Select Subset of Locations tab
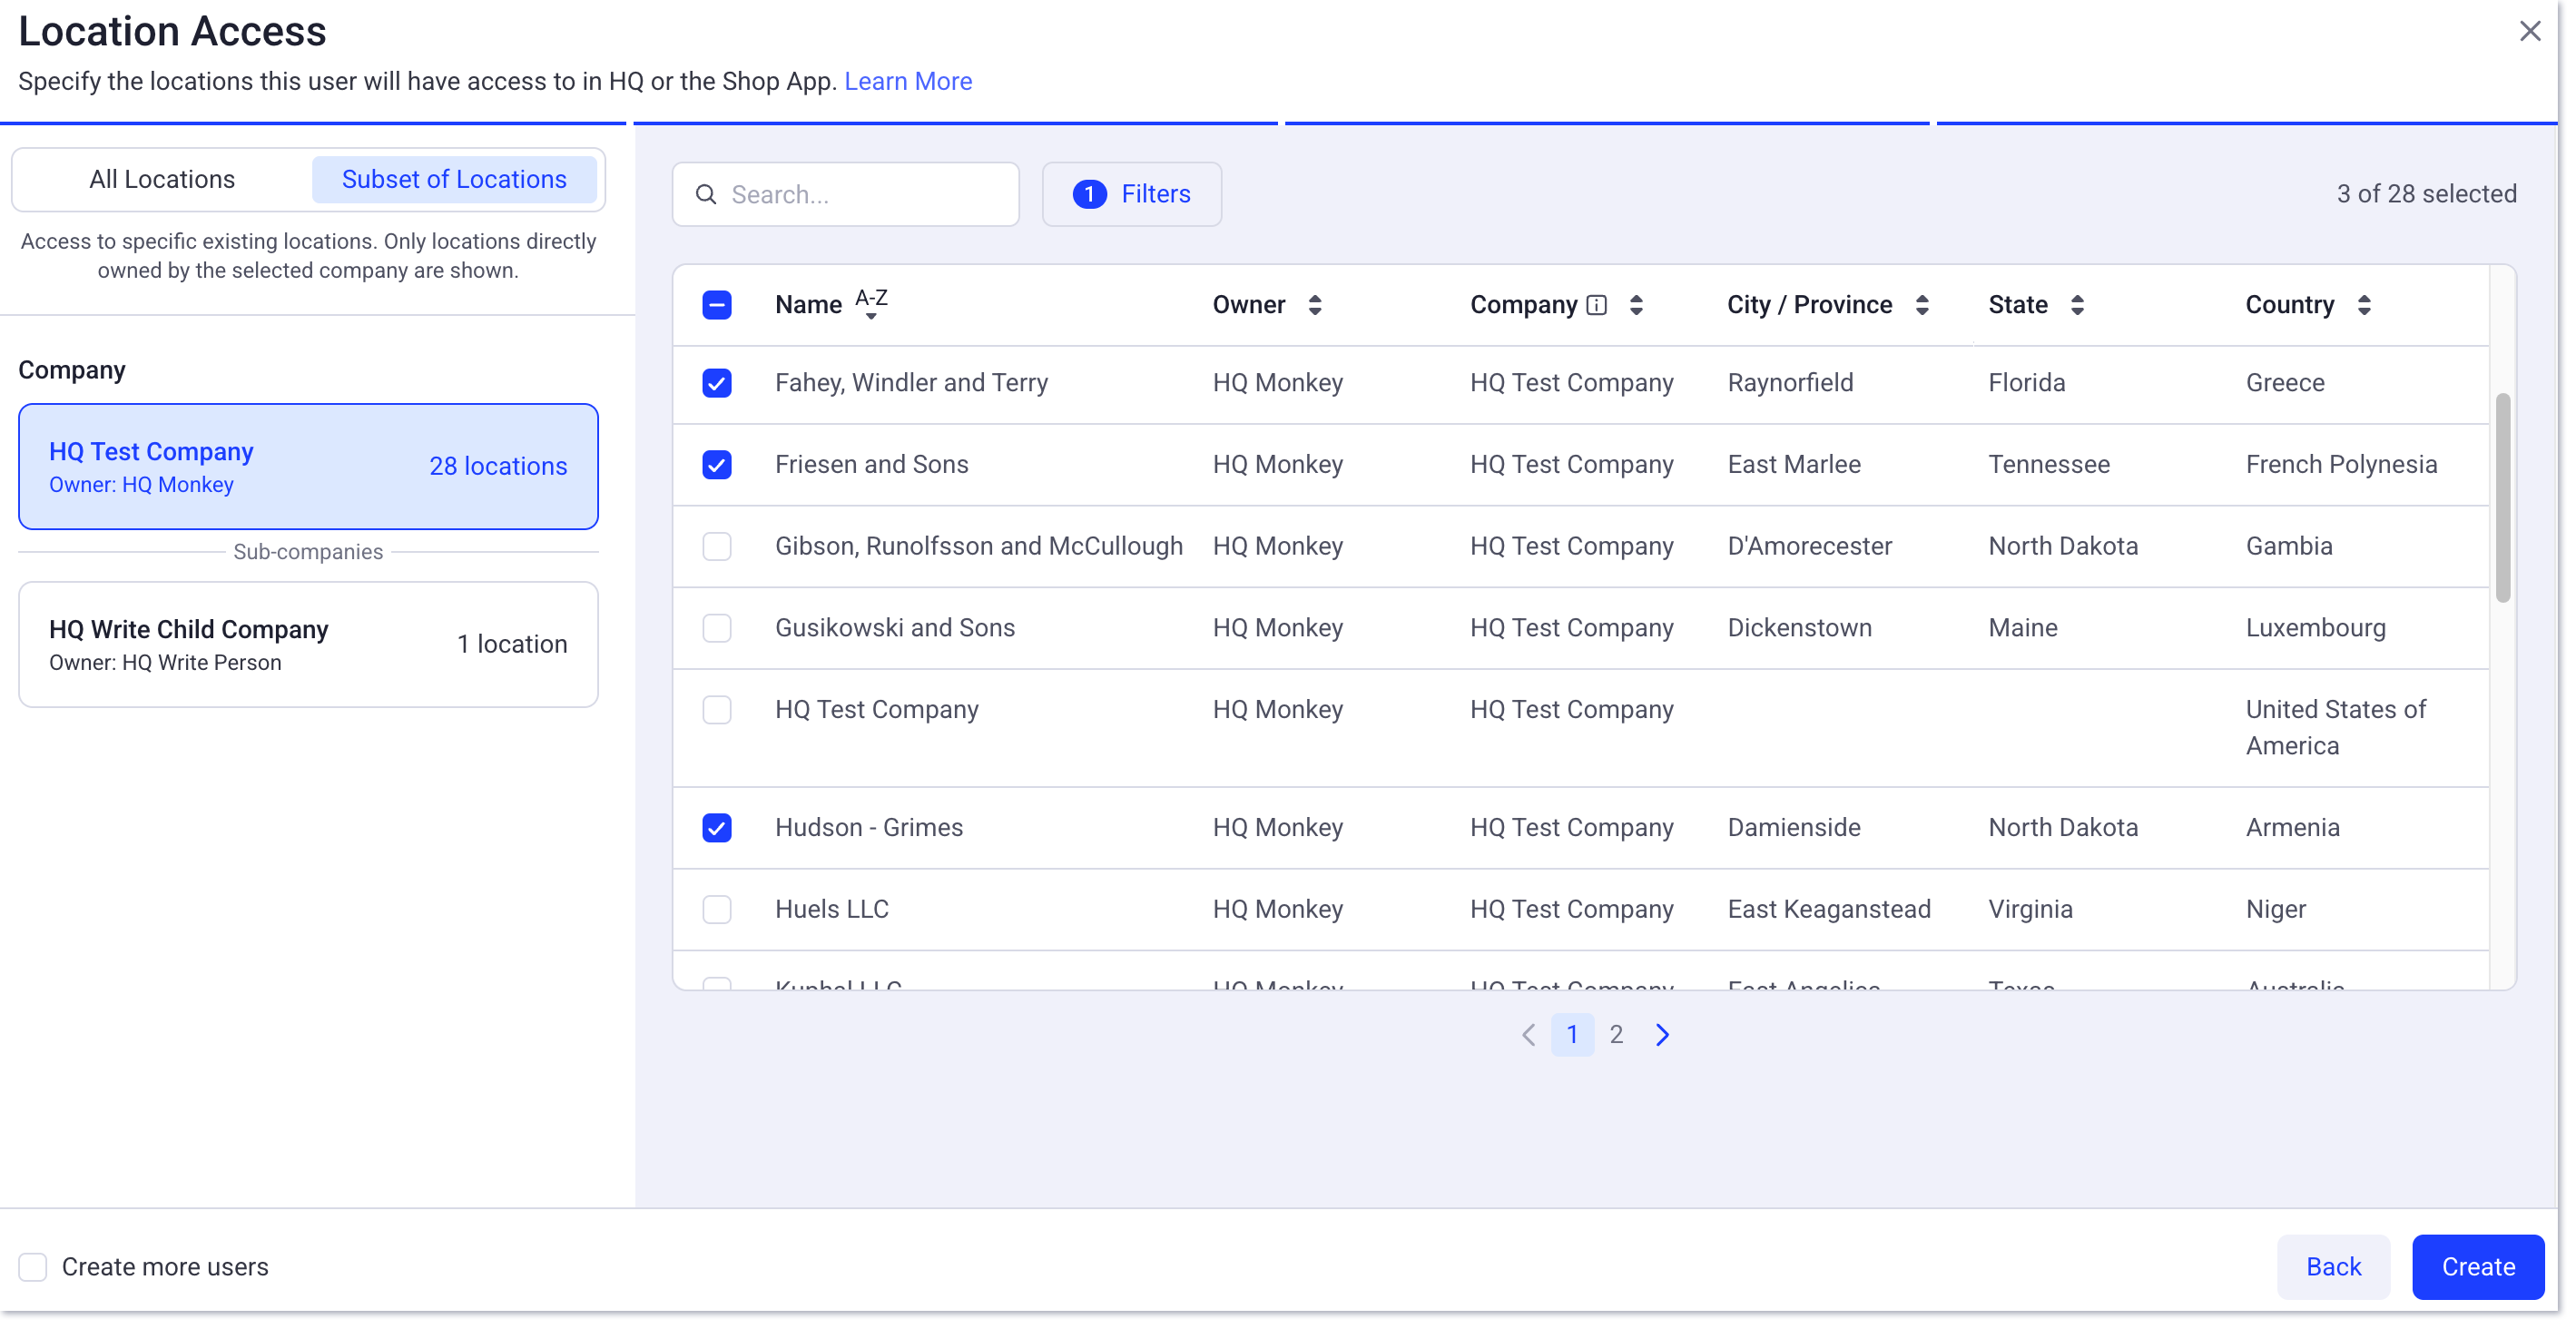Viewport: 2576px width, 1329px height. [454, 179]
